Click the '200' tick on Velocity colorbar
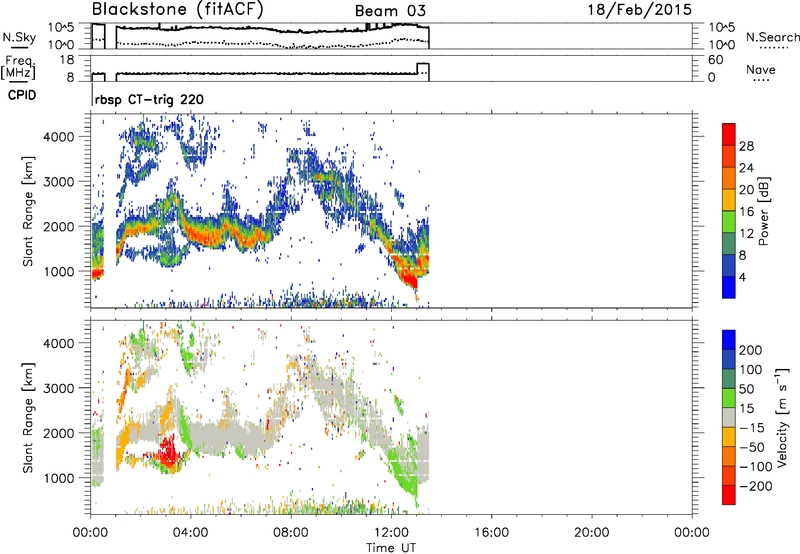This screenshot has width=800, height=554. (751, 350)
